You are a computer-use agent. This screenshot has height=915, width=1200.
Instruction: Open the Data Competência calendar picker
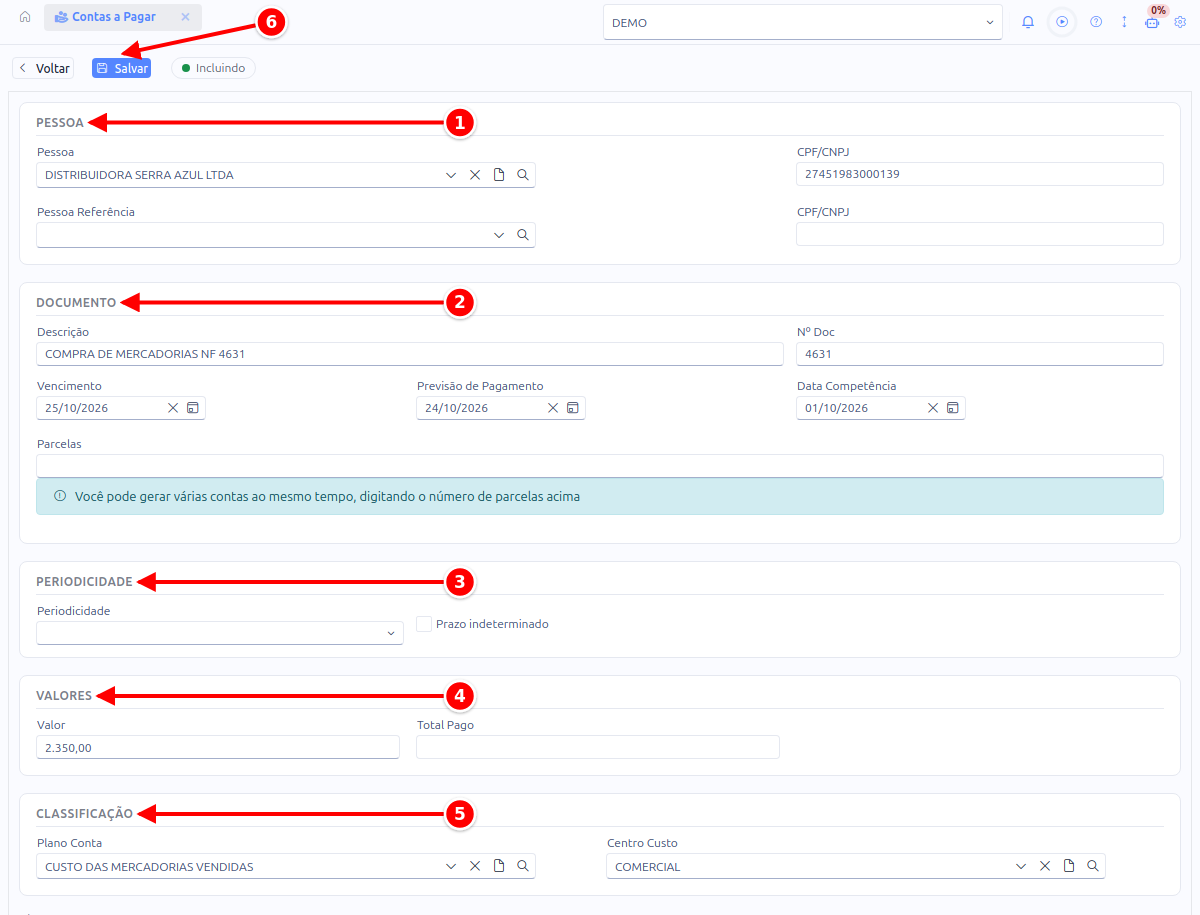(953, 408)
